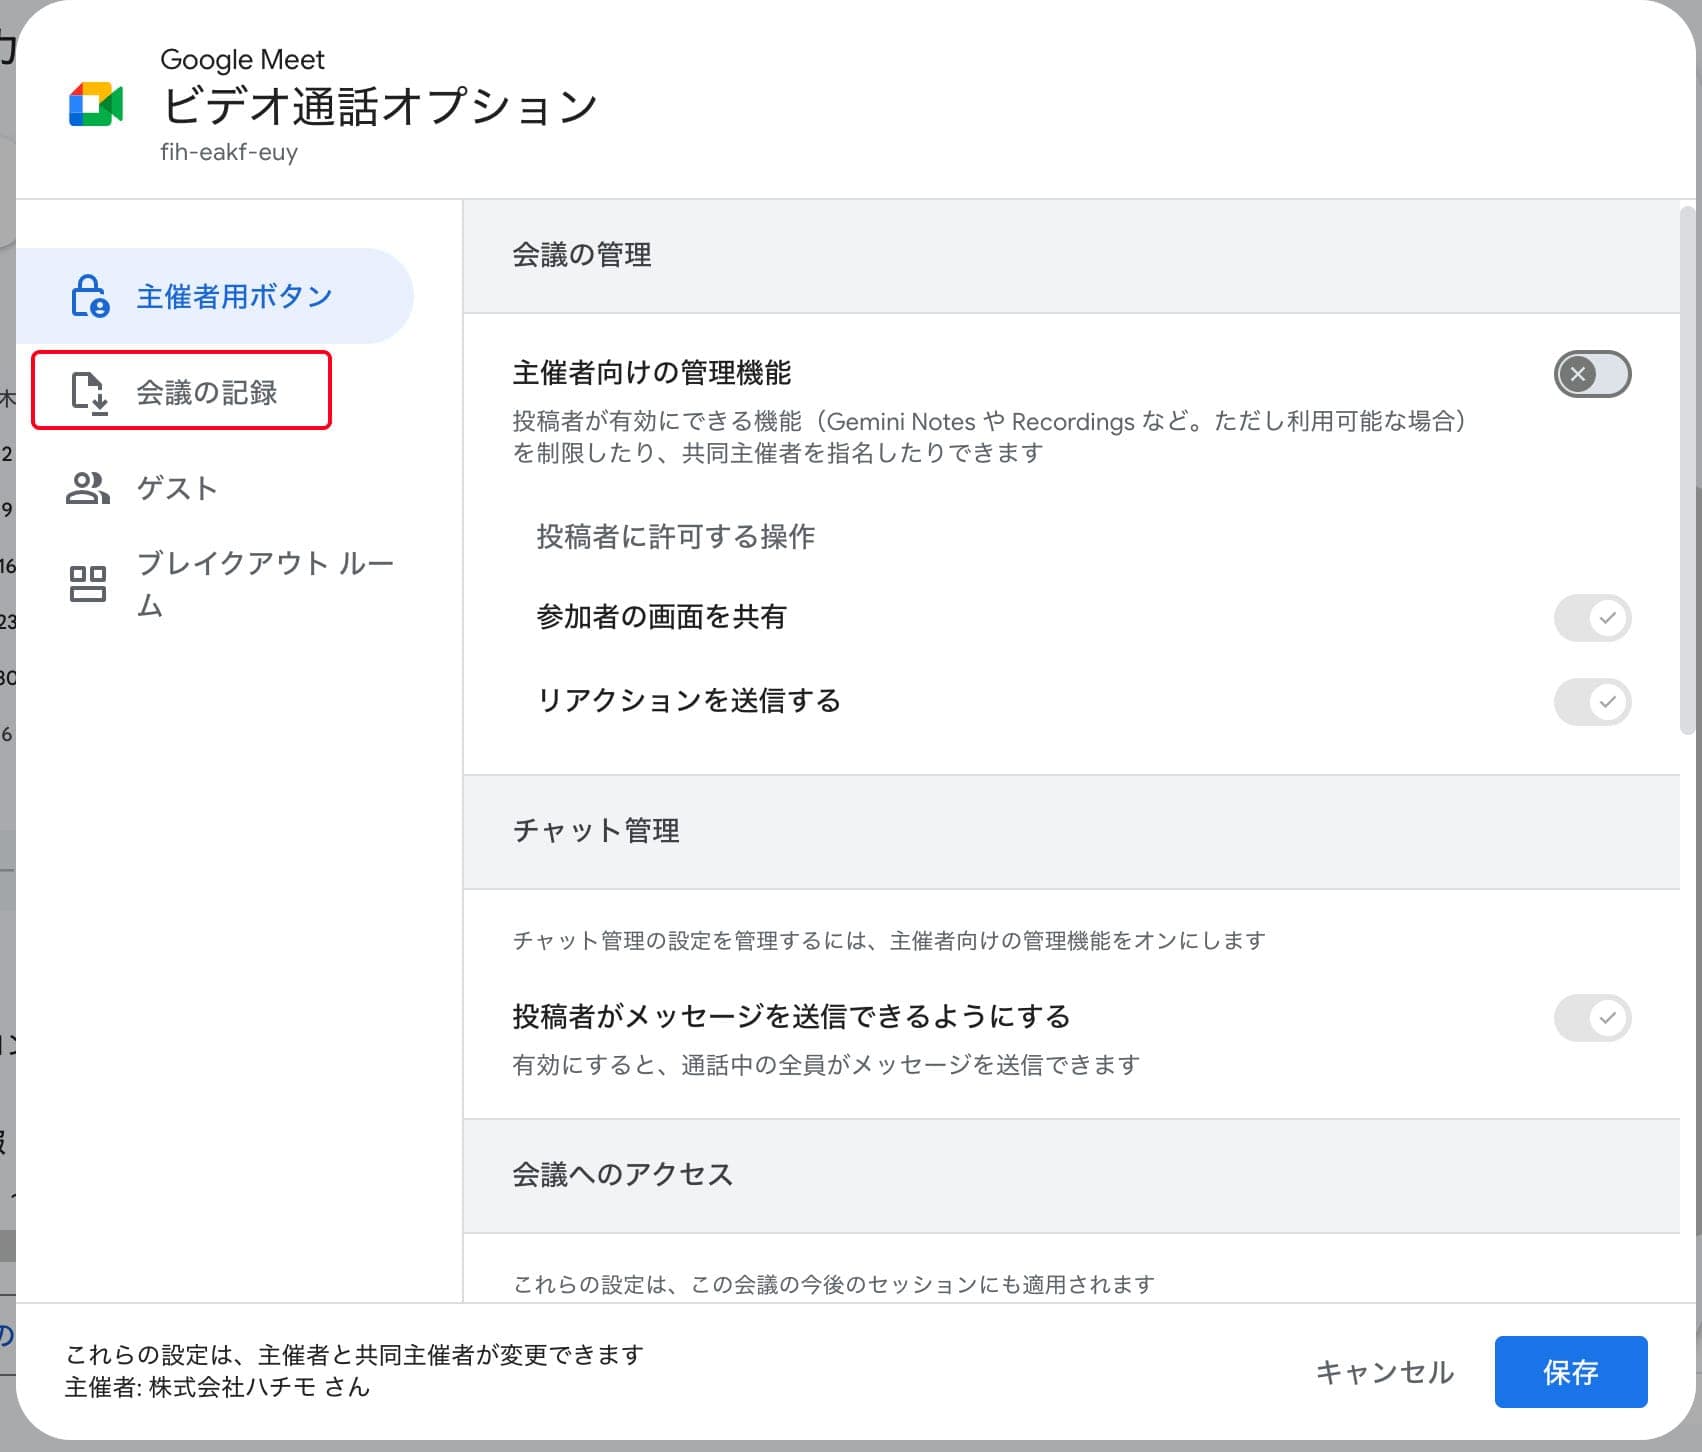Image resolution: width=1702 pixels, height=1452 pixels.
Task: Click the document download icon for 会議の記録
Action: (89, 392)
